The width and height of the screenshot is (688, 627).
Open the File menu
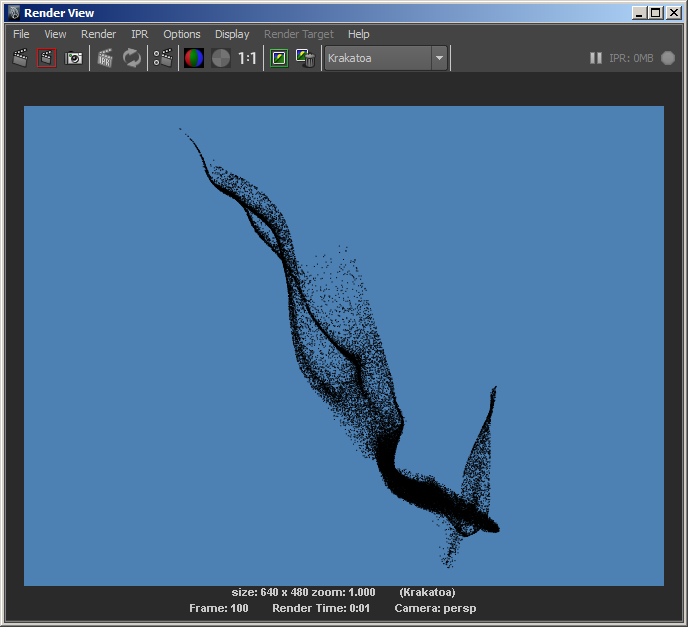[21, 34]
